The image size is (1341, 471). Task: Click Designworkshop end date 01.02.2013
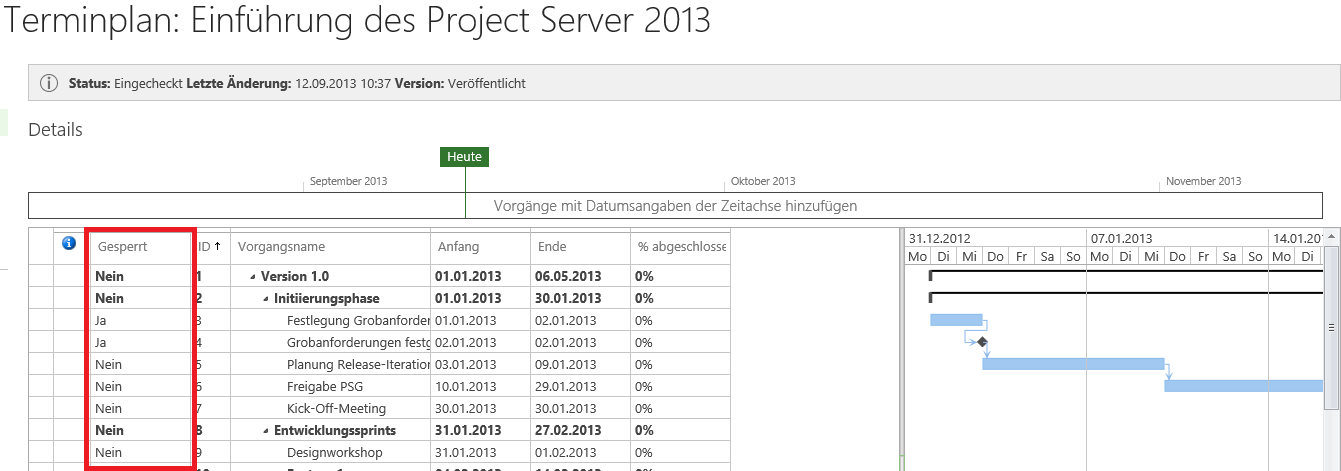[x=567, y=453]
